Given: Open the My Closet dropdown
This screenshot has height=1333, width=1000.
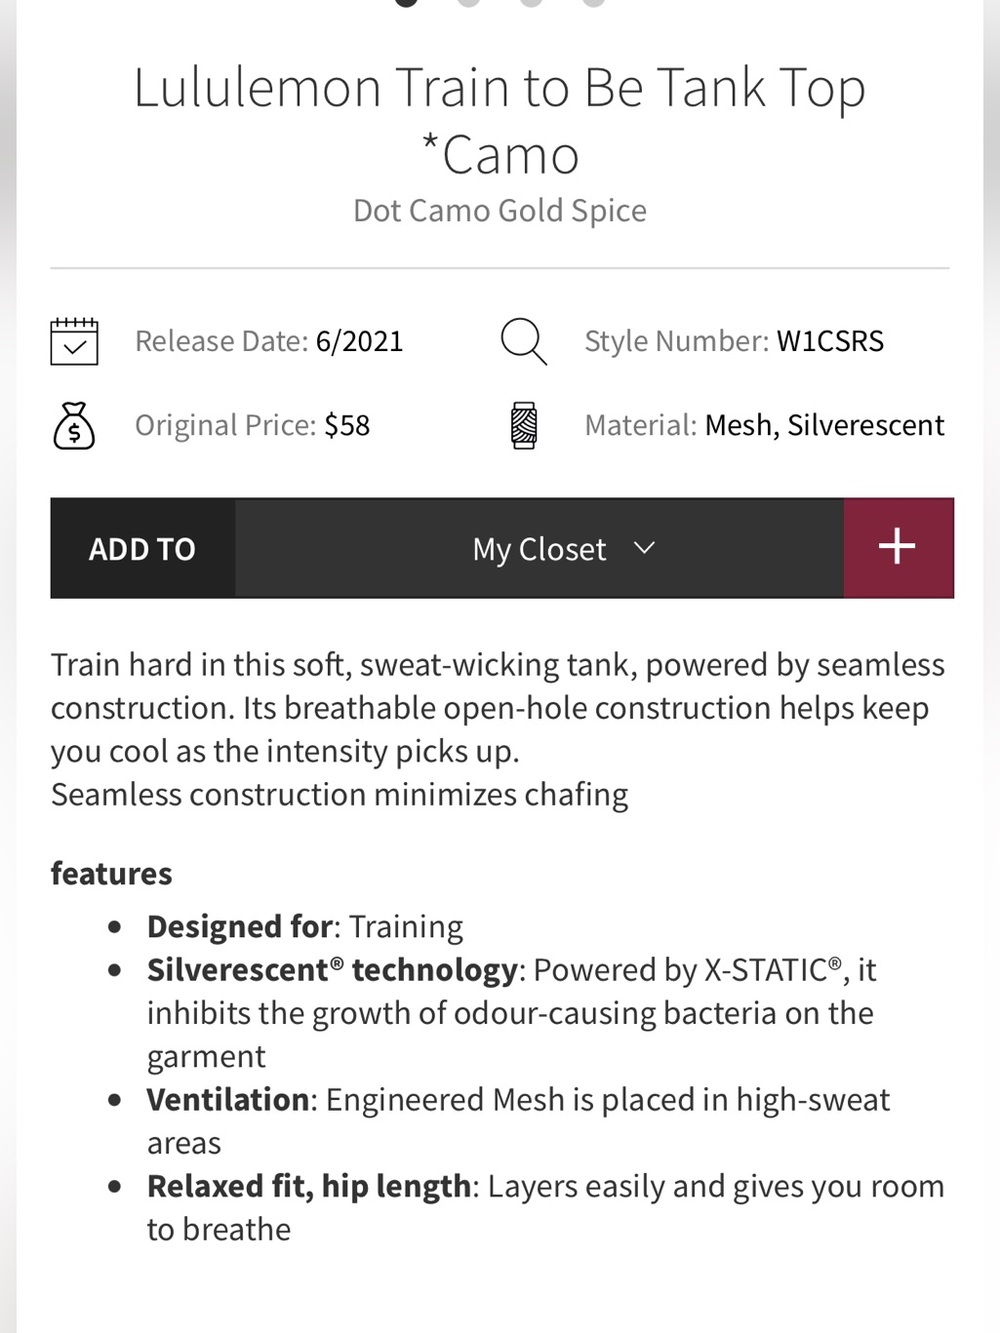Looking at the screenshot, I should [x=540, y=548].
